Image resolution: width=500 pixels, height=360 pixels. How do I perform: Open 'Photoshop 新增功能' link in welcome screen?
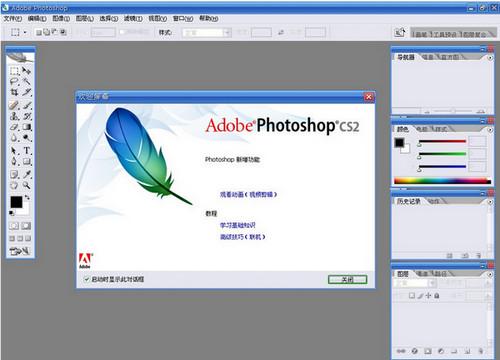pos(232,159)
